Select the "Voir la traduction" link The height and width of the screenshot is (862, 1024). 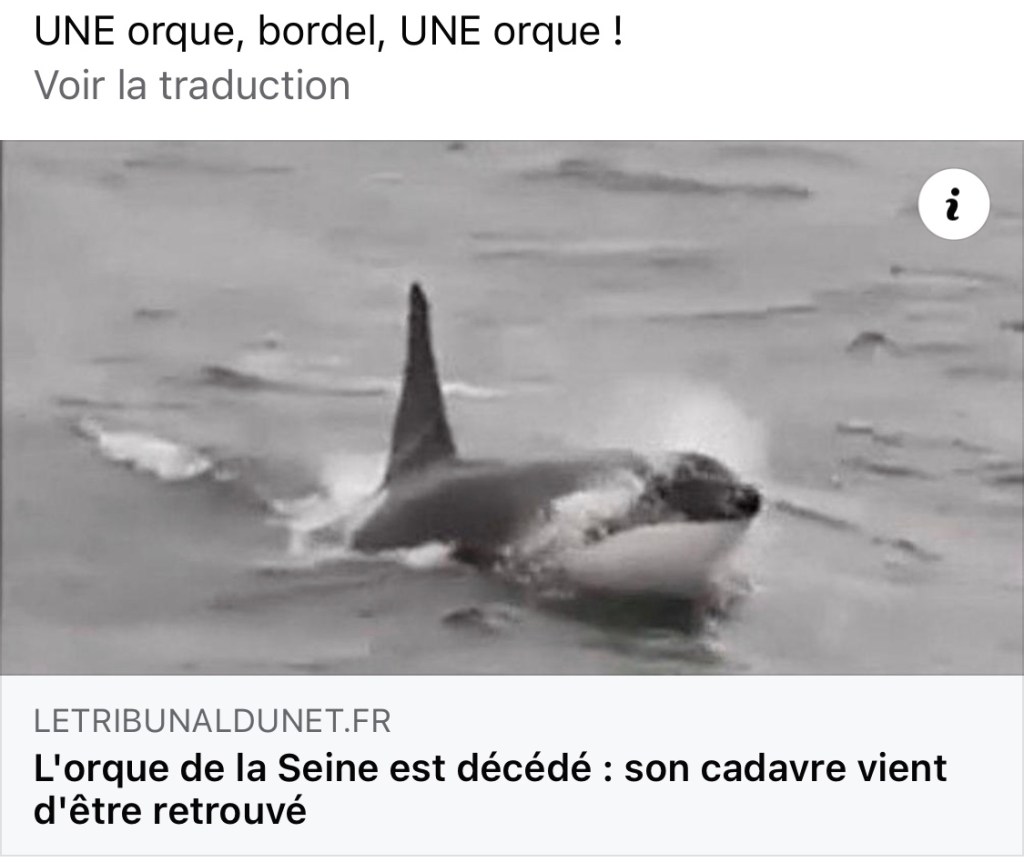192,86
